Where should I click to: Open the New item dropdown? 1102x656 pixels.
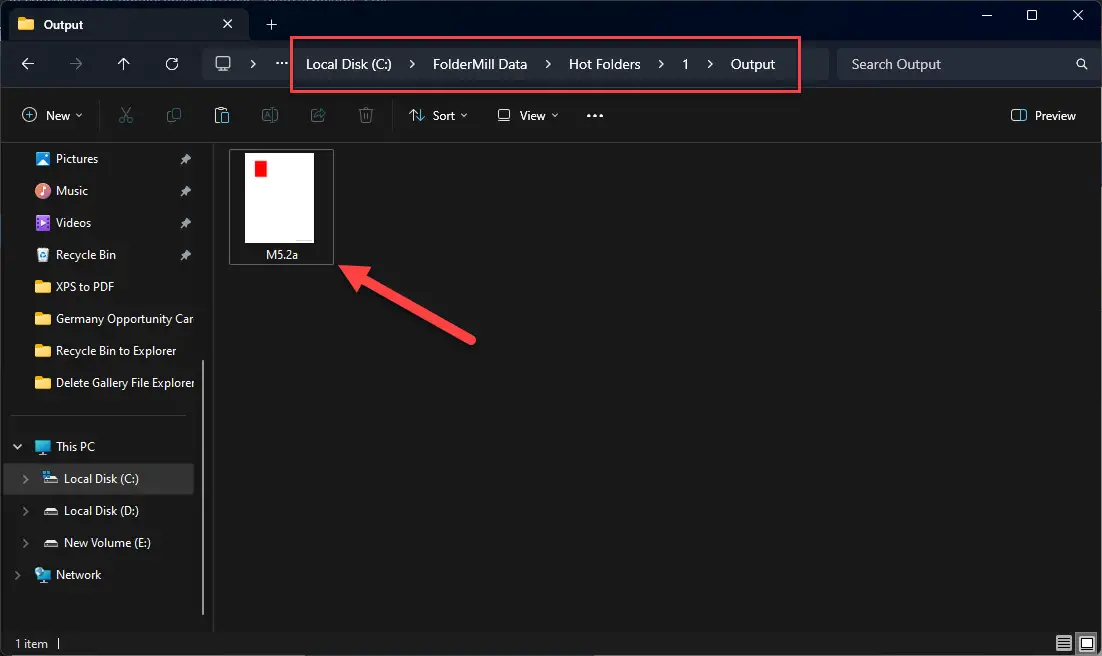[53, 115]
